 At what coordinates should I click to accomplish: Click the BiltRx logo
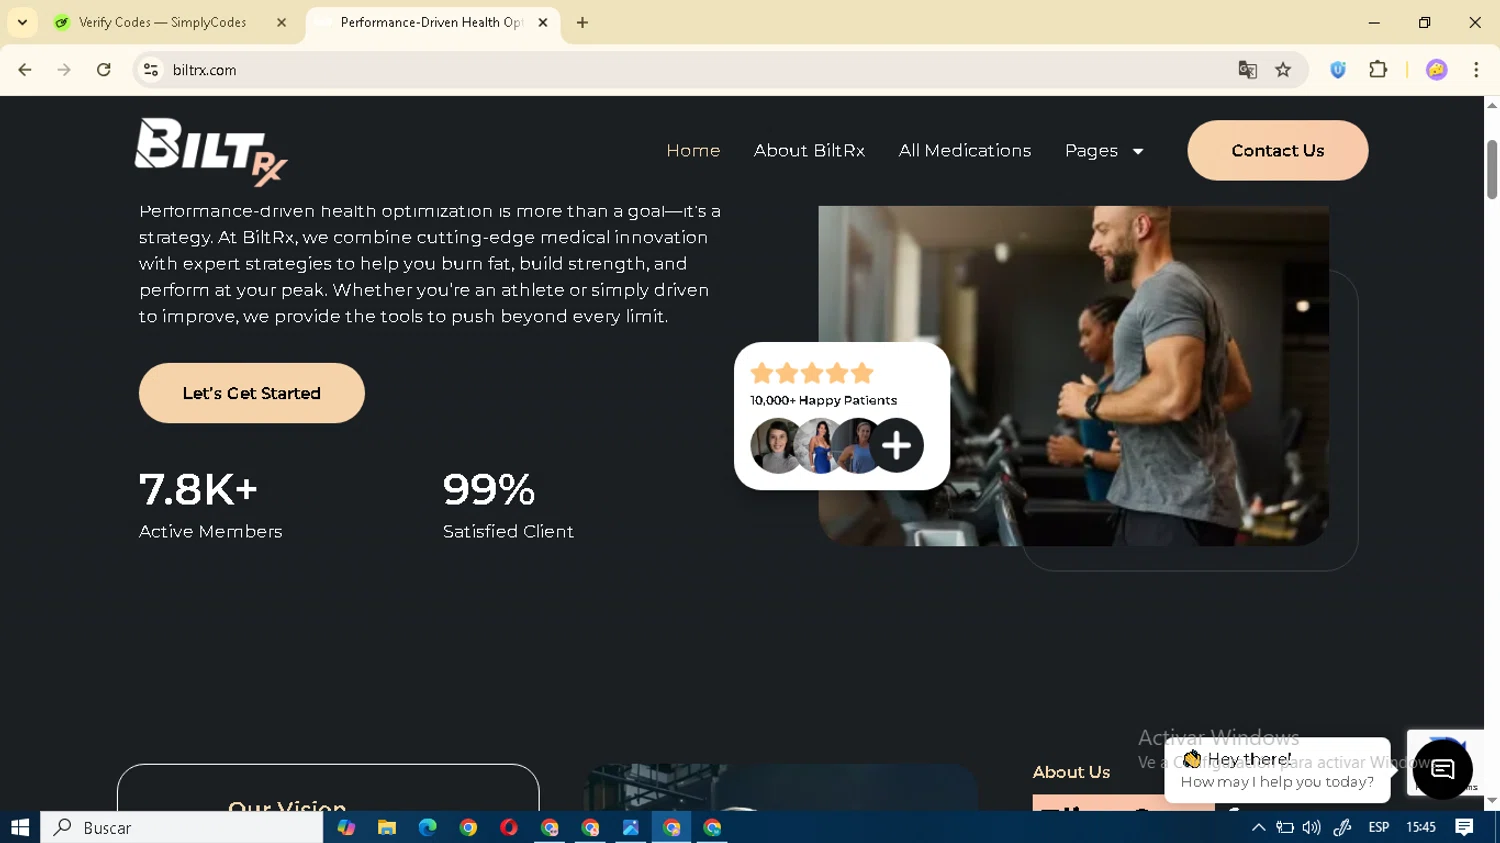pos(211,151)
